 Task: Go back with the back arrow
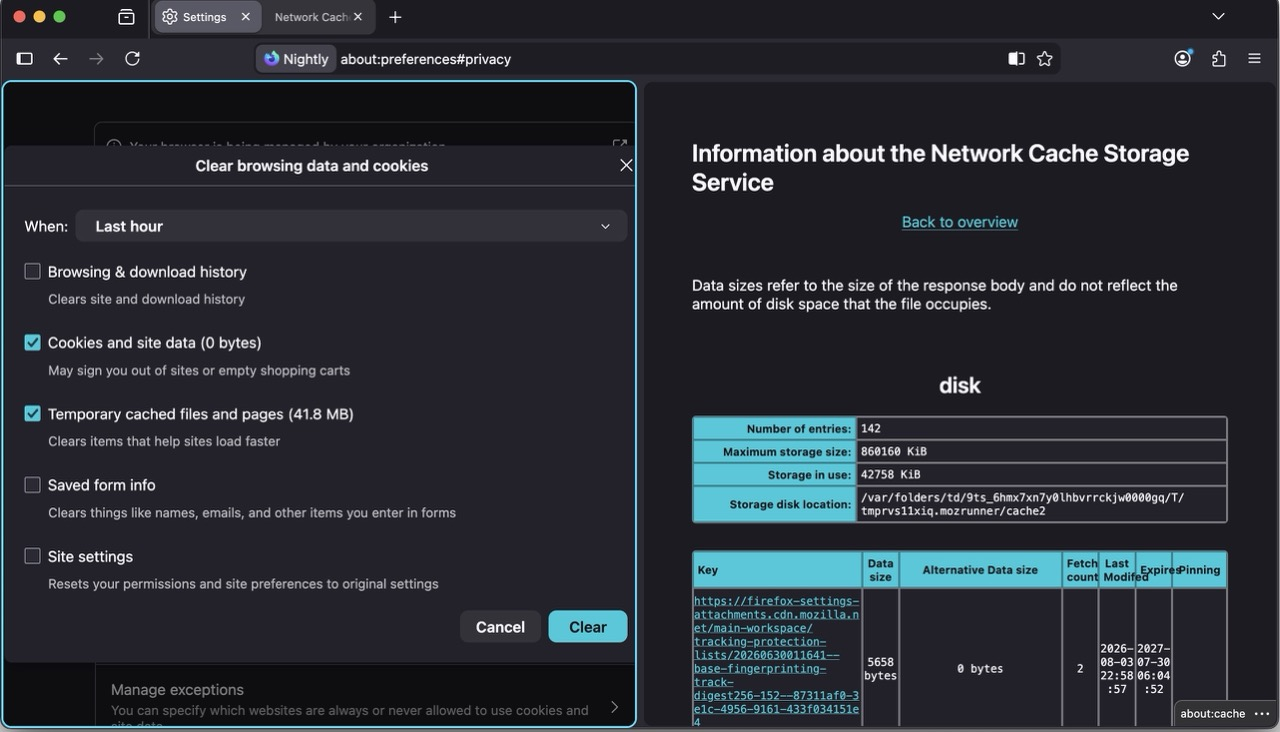[x=60, y=59]
